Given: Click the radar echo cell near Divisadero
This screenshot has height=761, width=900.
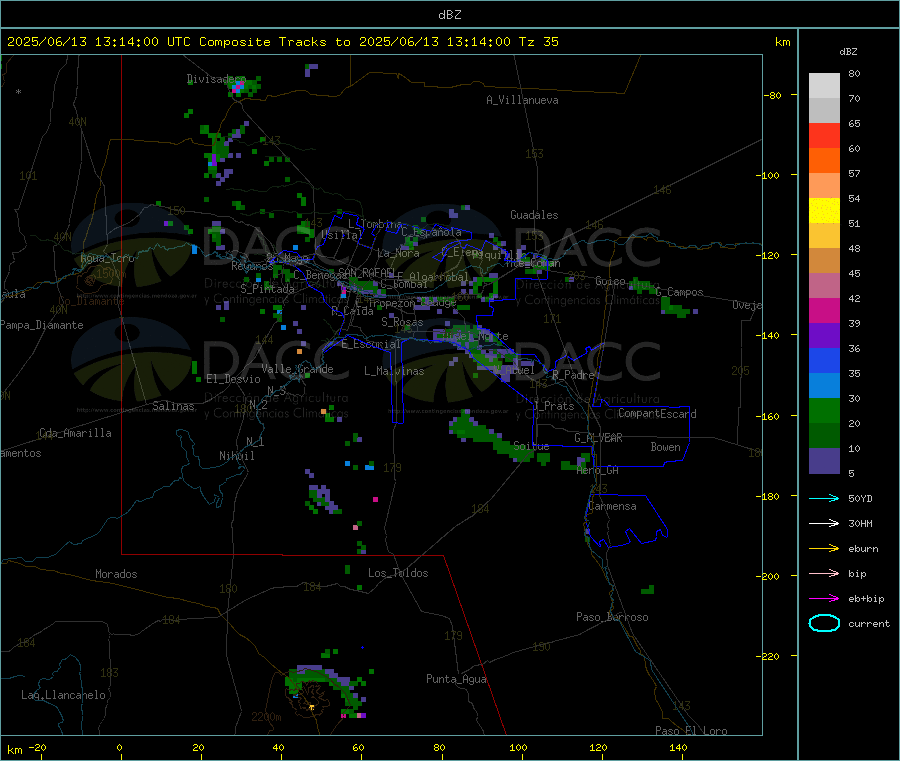Looking at the screenshot, I should coord(243,86).
